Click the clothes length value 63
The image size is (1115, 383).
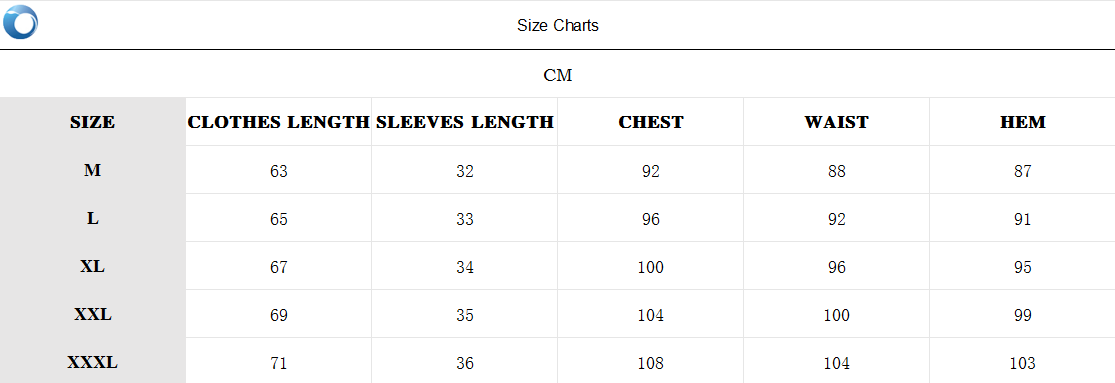279,171
